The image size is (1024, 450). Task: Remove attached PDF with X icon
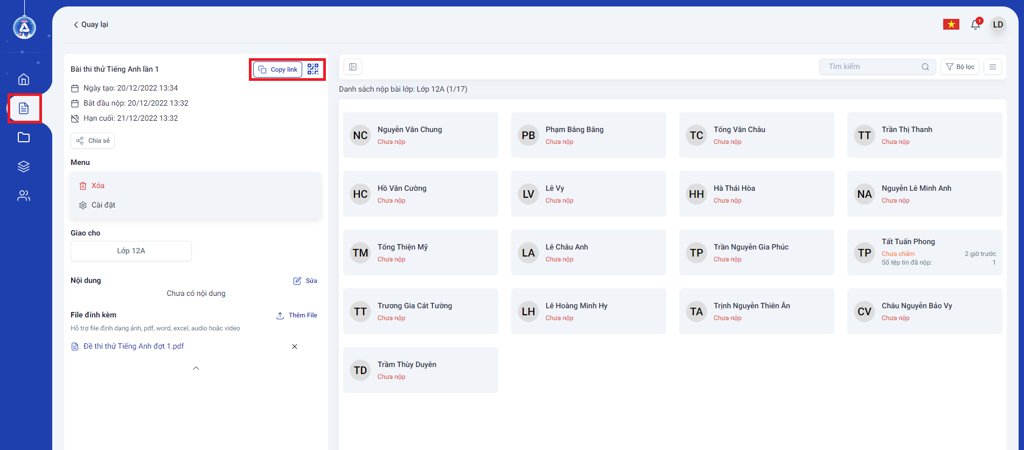[294, 347]
